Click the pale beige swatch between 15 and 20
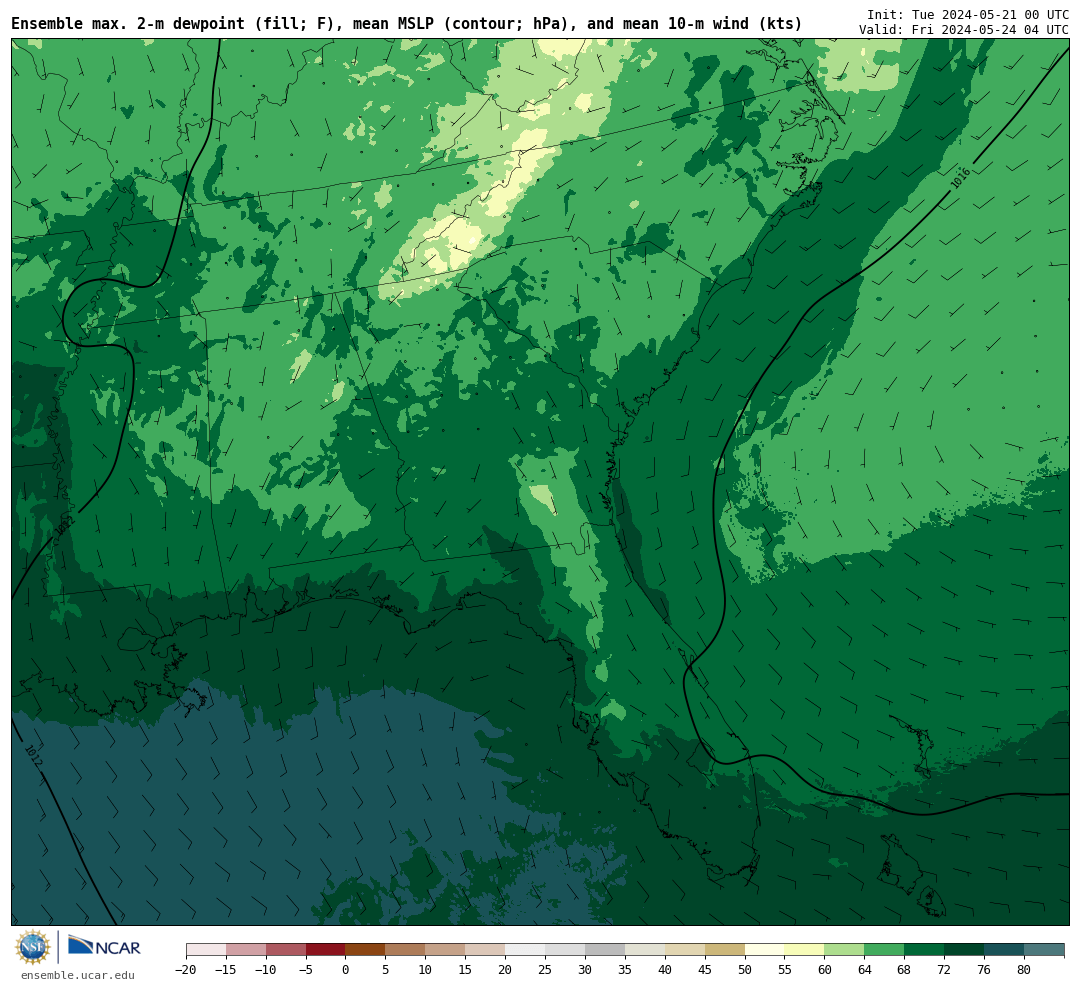This screenshot has height=988, width=1080. (x=486, y=950)
